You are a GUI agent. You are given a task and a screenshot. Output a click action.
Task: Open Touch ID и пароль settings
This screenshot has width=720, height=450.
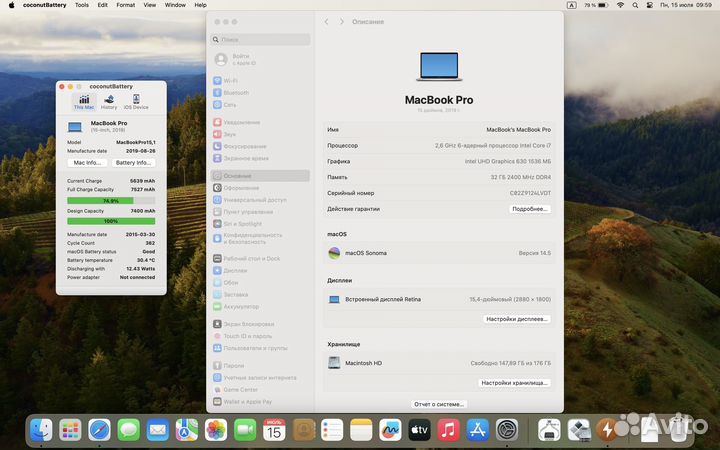click(x=260, y=336)
